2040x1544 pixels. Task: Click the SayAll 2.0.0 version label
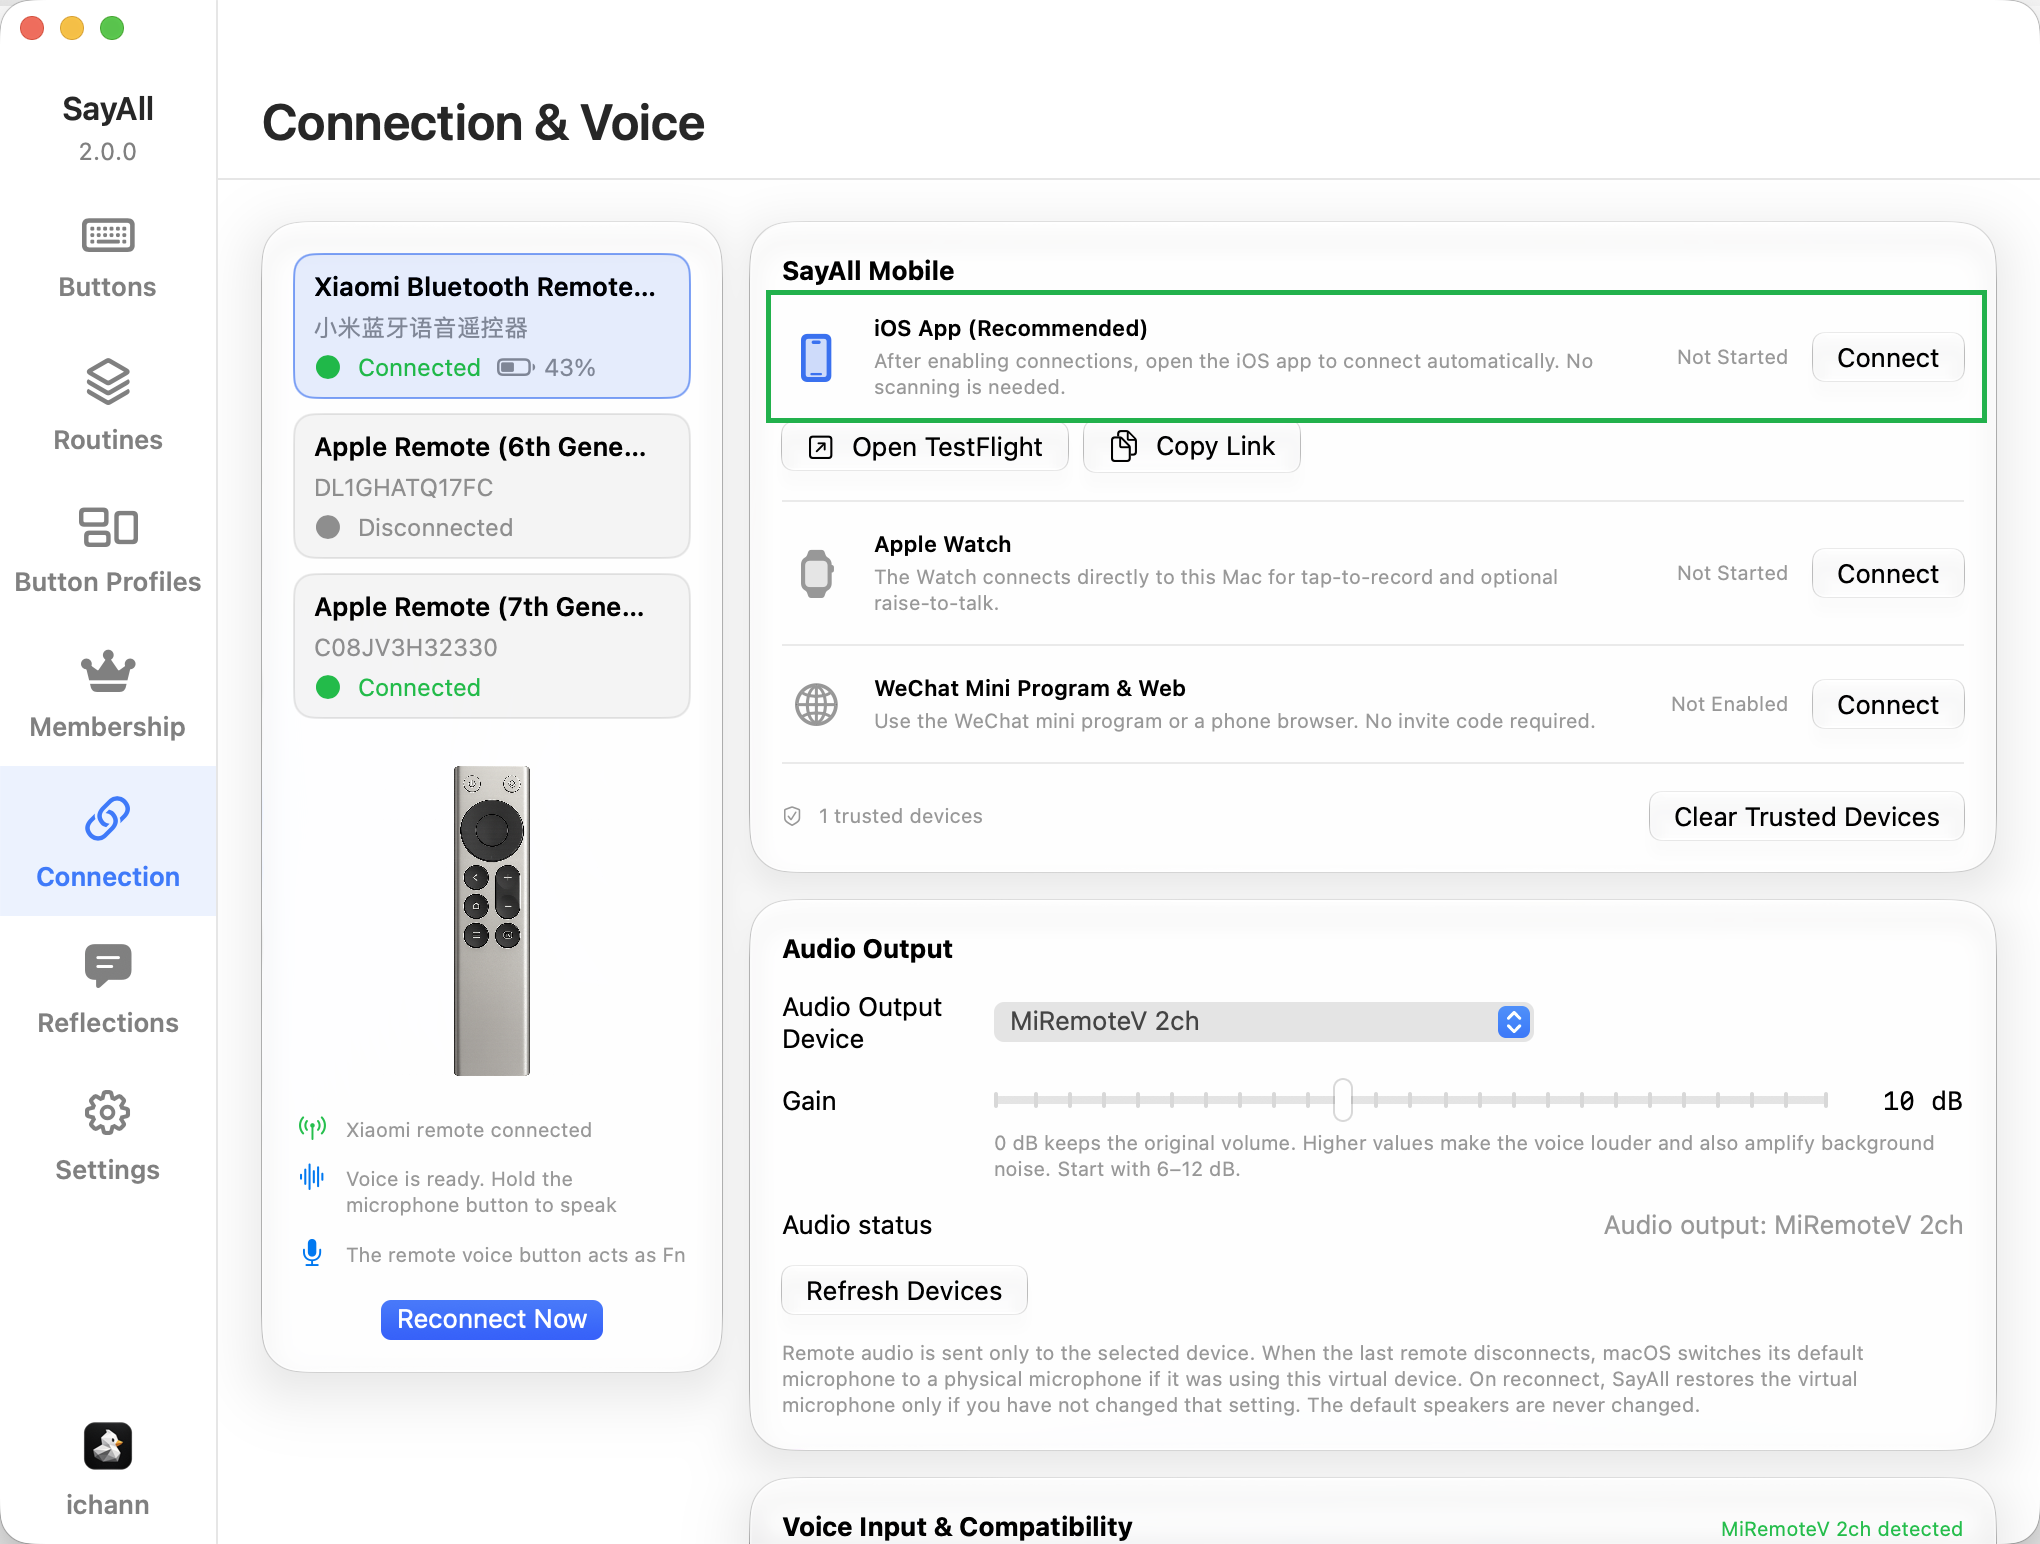108,152
